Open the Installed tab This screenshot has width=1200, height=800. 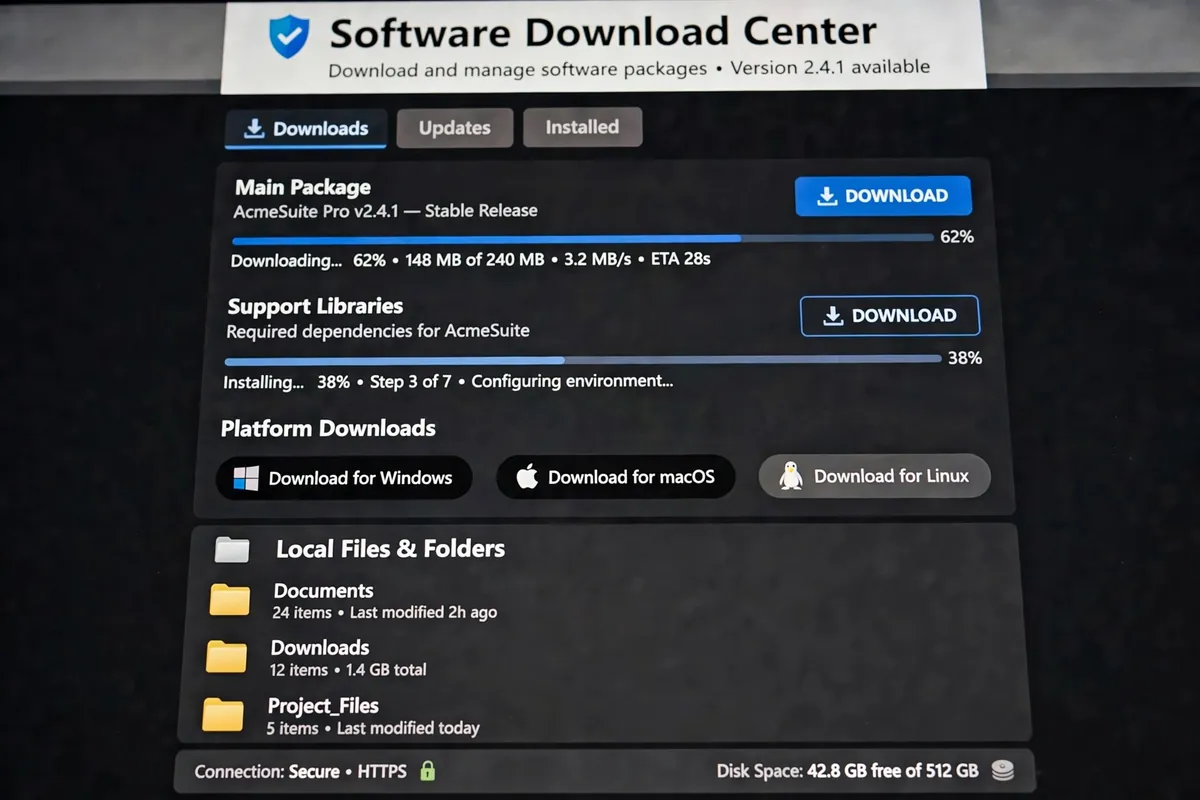pos(582,127)
